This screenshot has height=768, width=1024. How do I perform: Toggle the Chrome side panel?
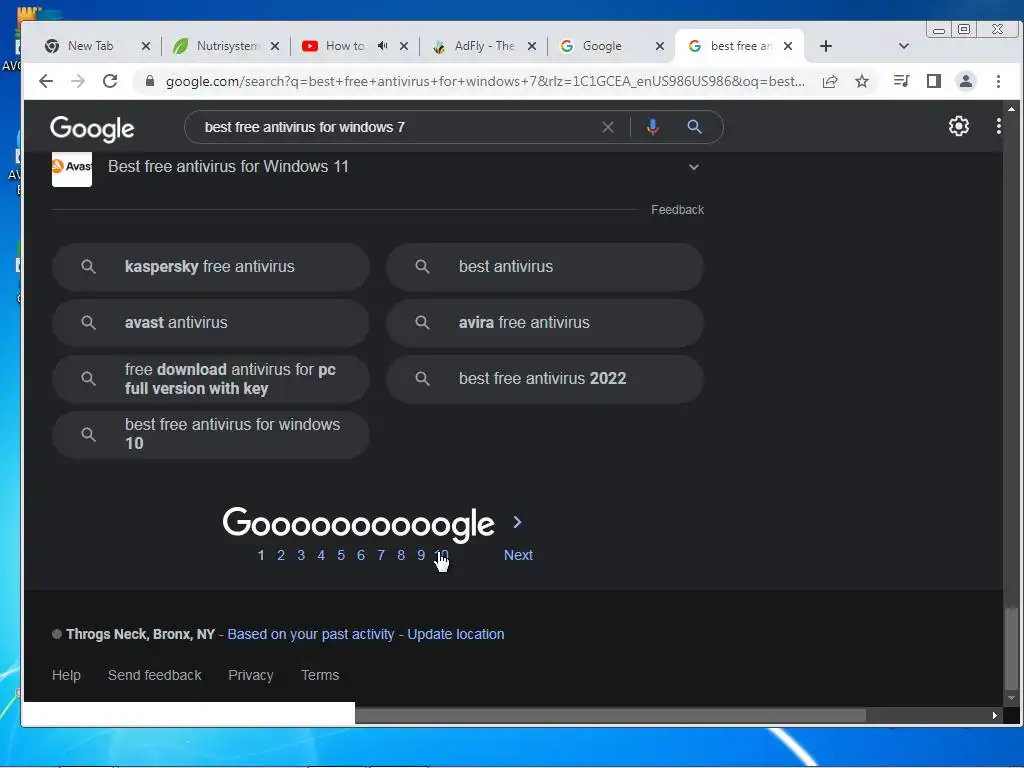tap(934, 81)
